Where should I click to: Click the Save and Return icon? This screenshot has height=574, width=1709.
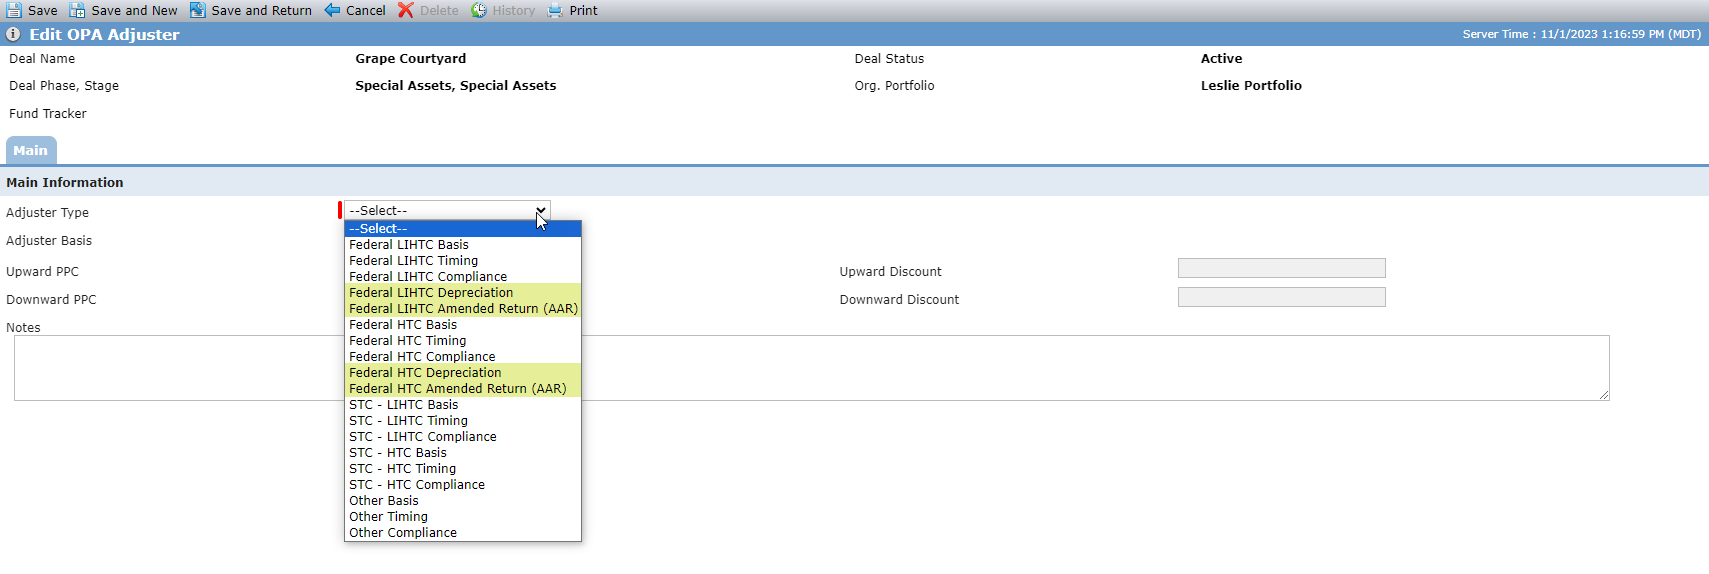pyautogui.click(x=198, y=10)
